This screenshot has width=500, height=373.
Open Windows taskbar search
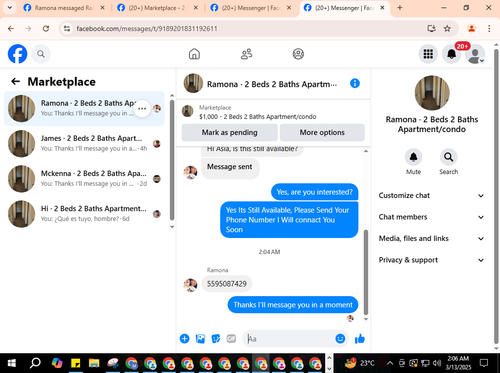pyautogui.click(x=35, y=363)
